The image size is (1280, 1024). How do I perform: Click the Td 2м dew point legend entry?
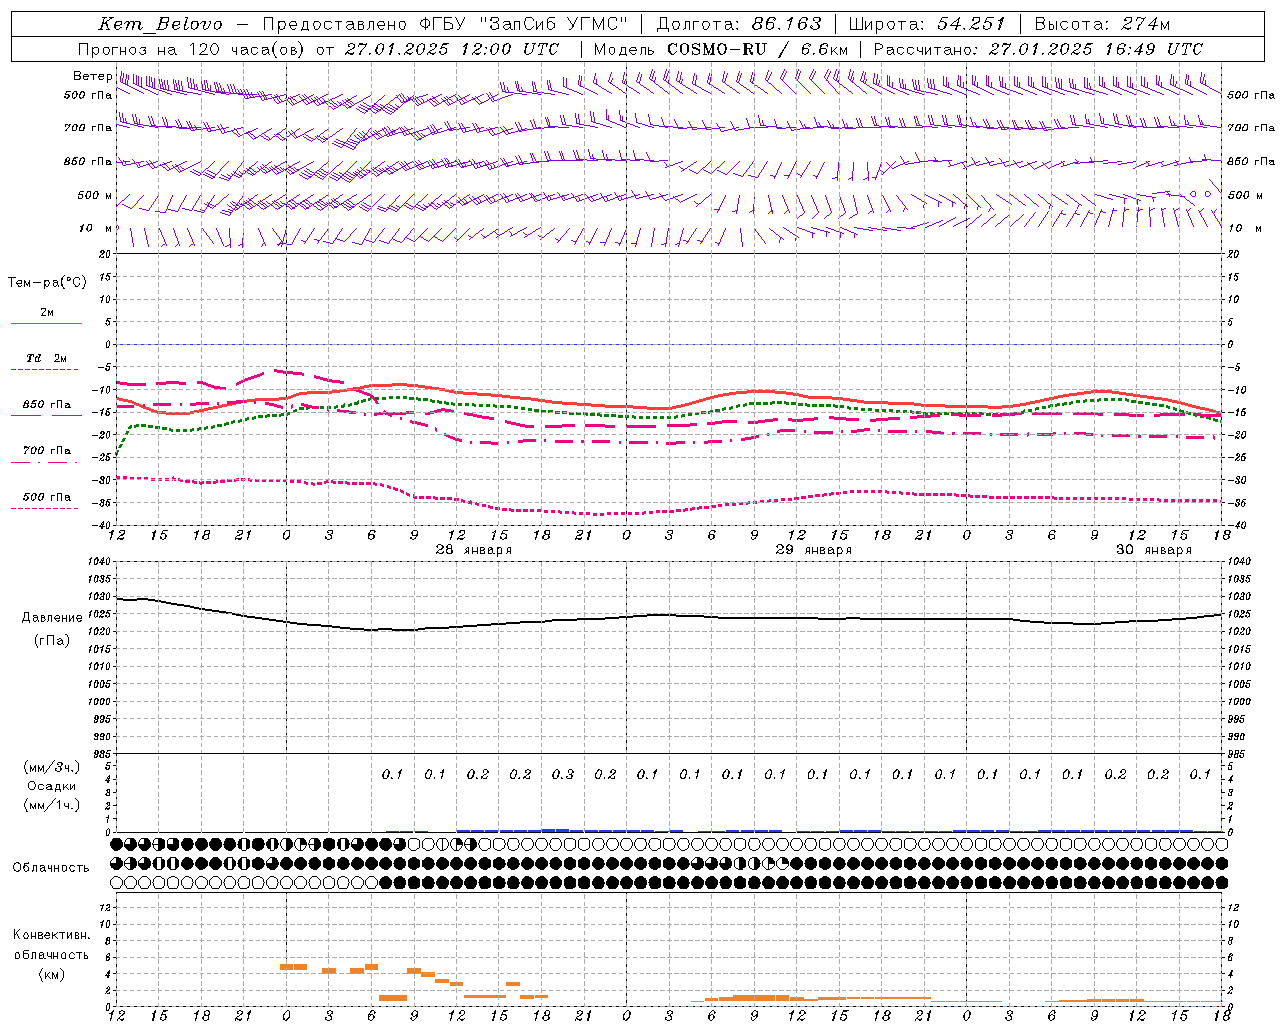[x=47, y=358]
